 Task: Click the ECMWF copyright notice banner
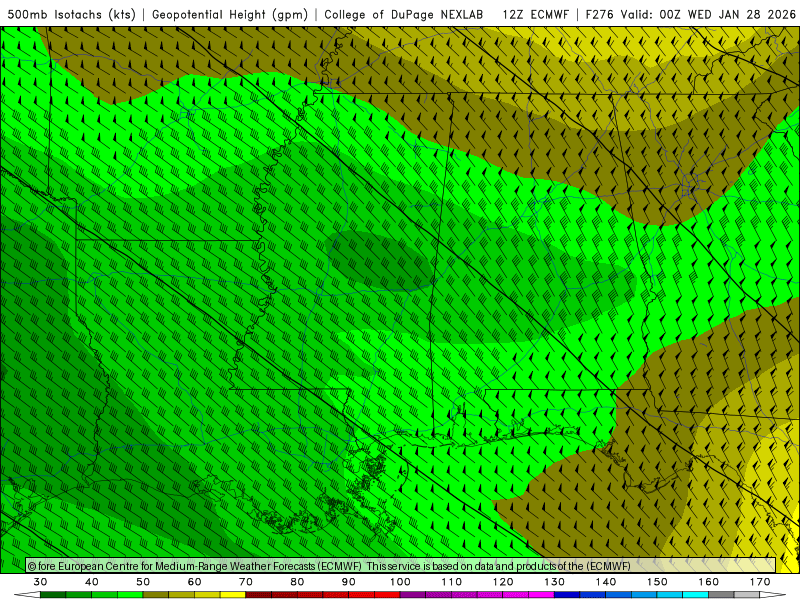(401, 565)
